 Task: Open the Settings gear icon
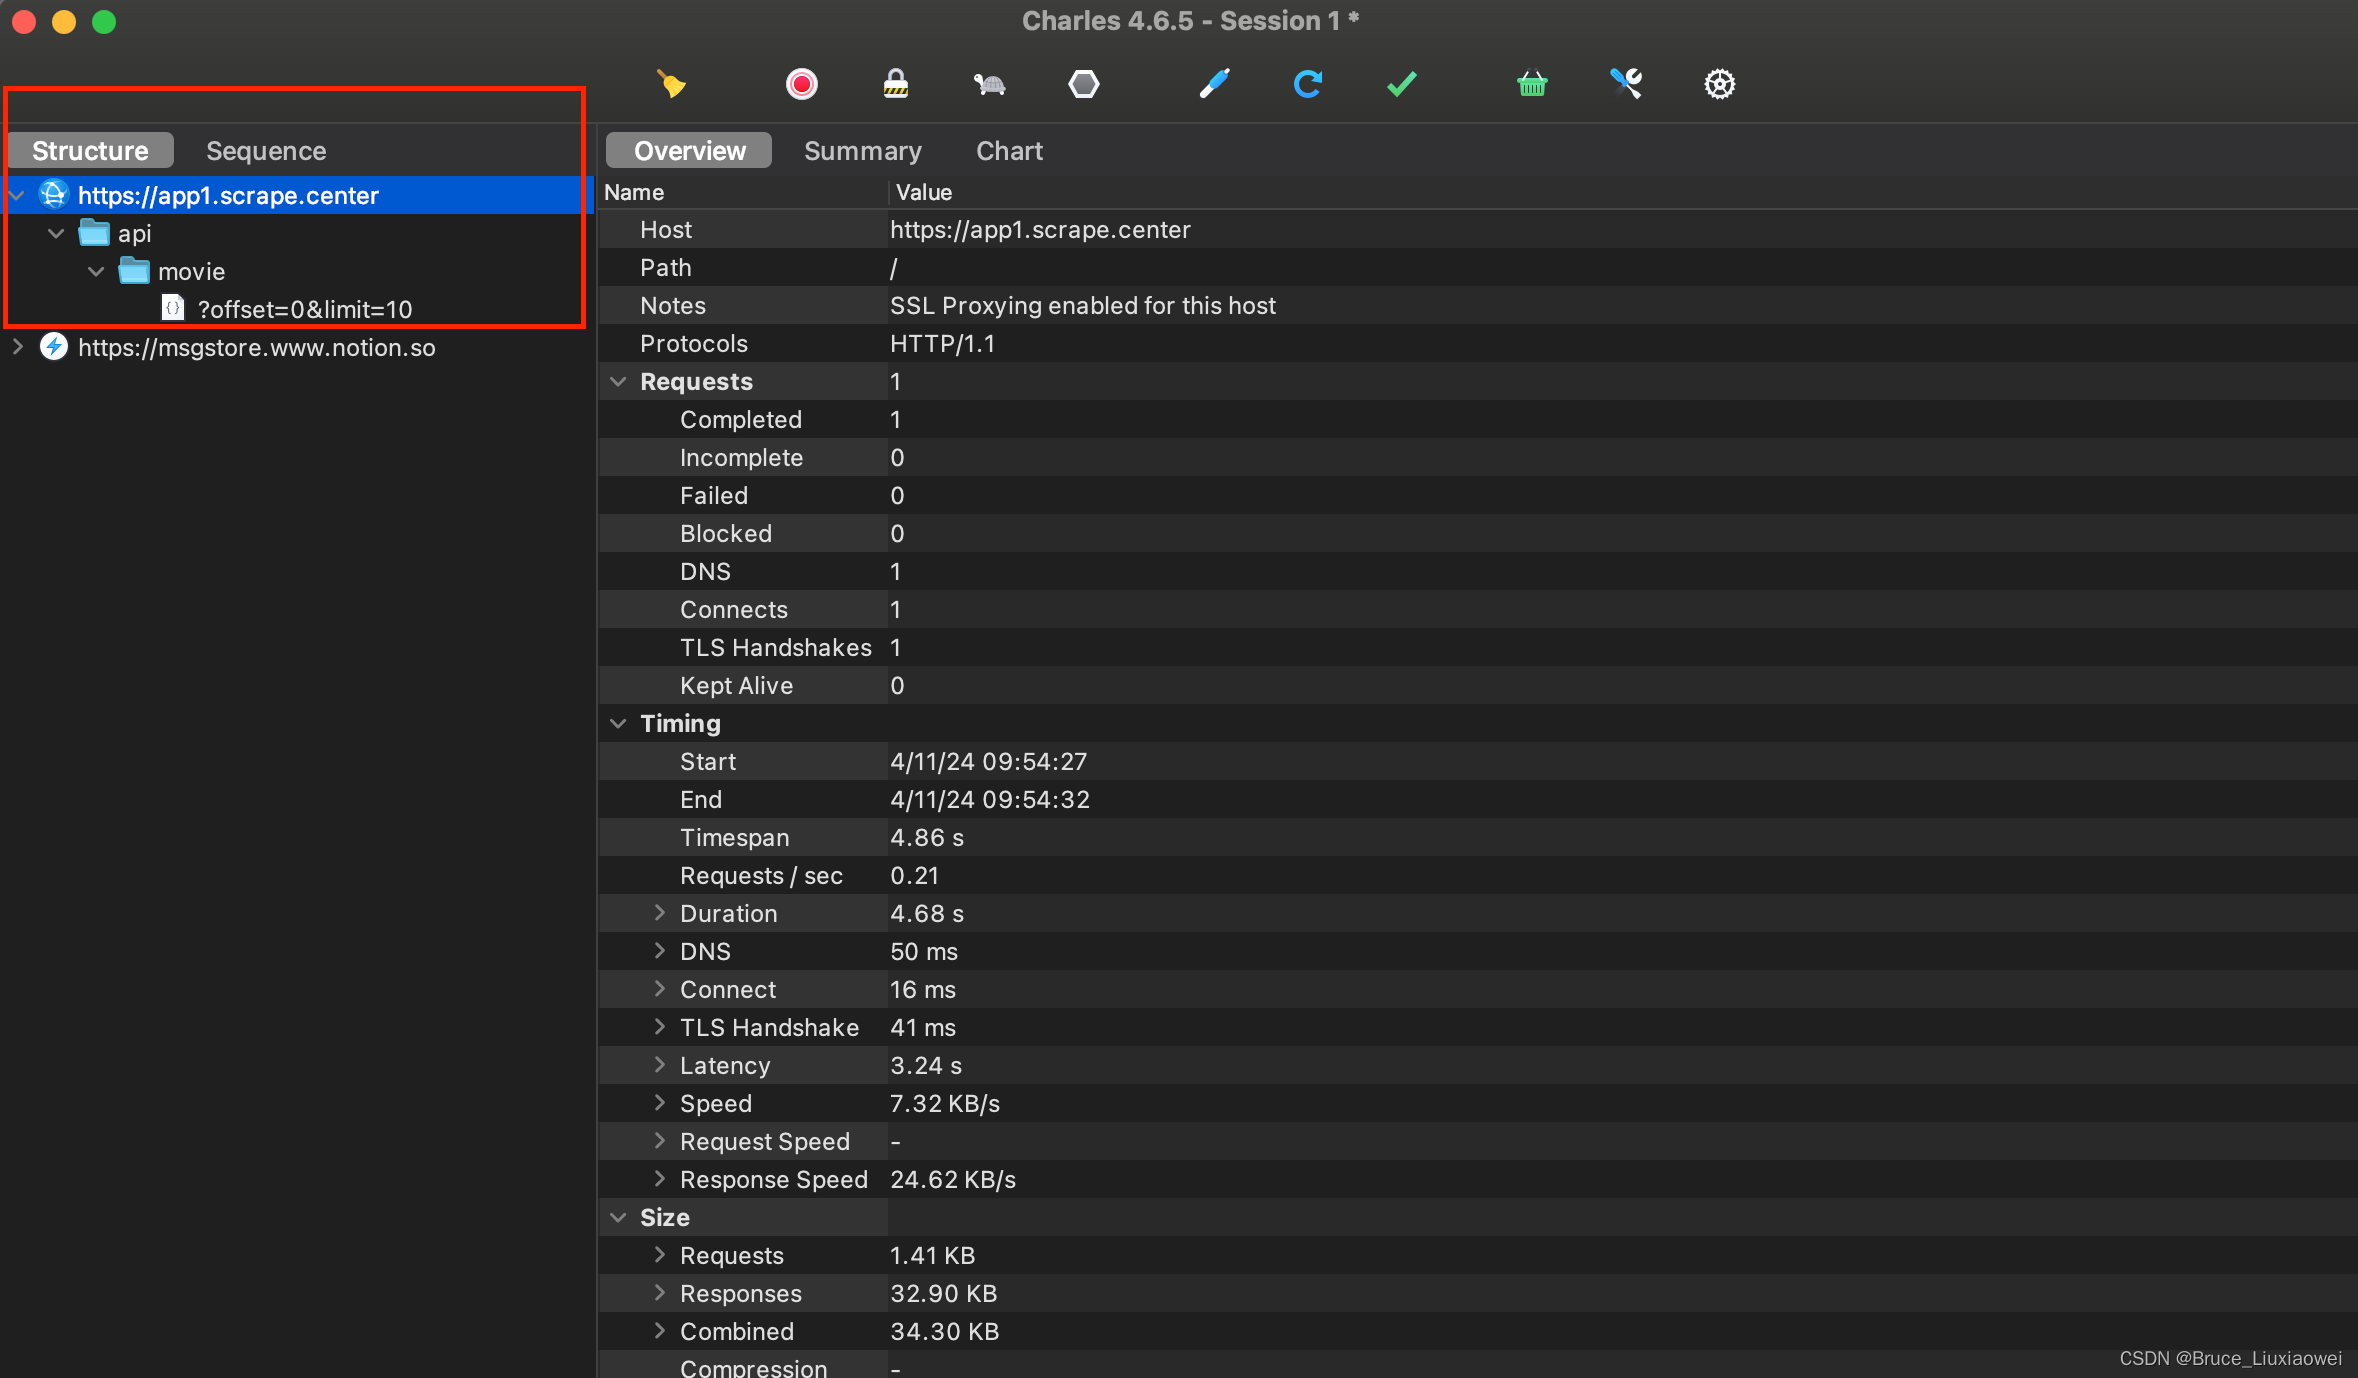click(1719, 84)
